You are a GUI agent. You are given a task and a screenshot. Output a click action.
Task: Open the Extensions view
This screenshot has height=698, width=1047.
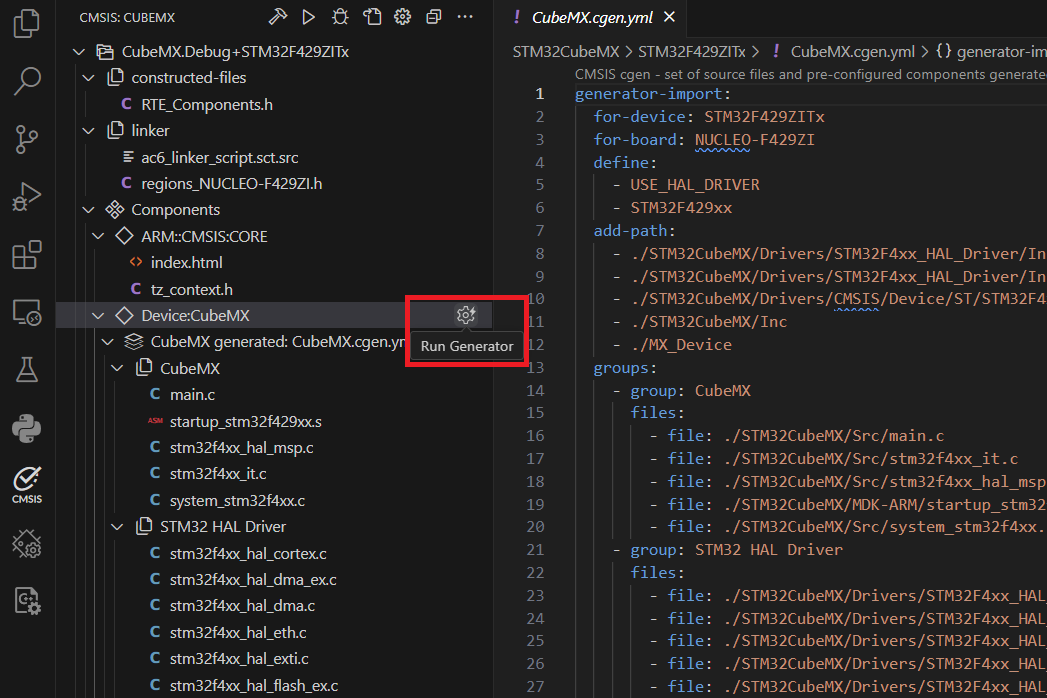[x=27, y=254]
